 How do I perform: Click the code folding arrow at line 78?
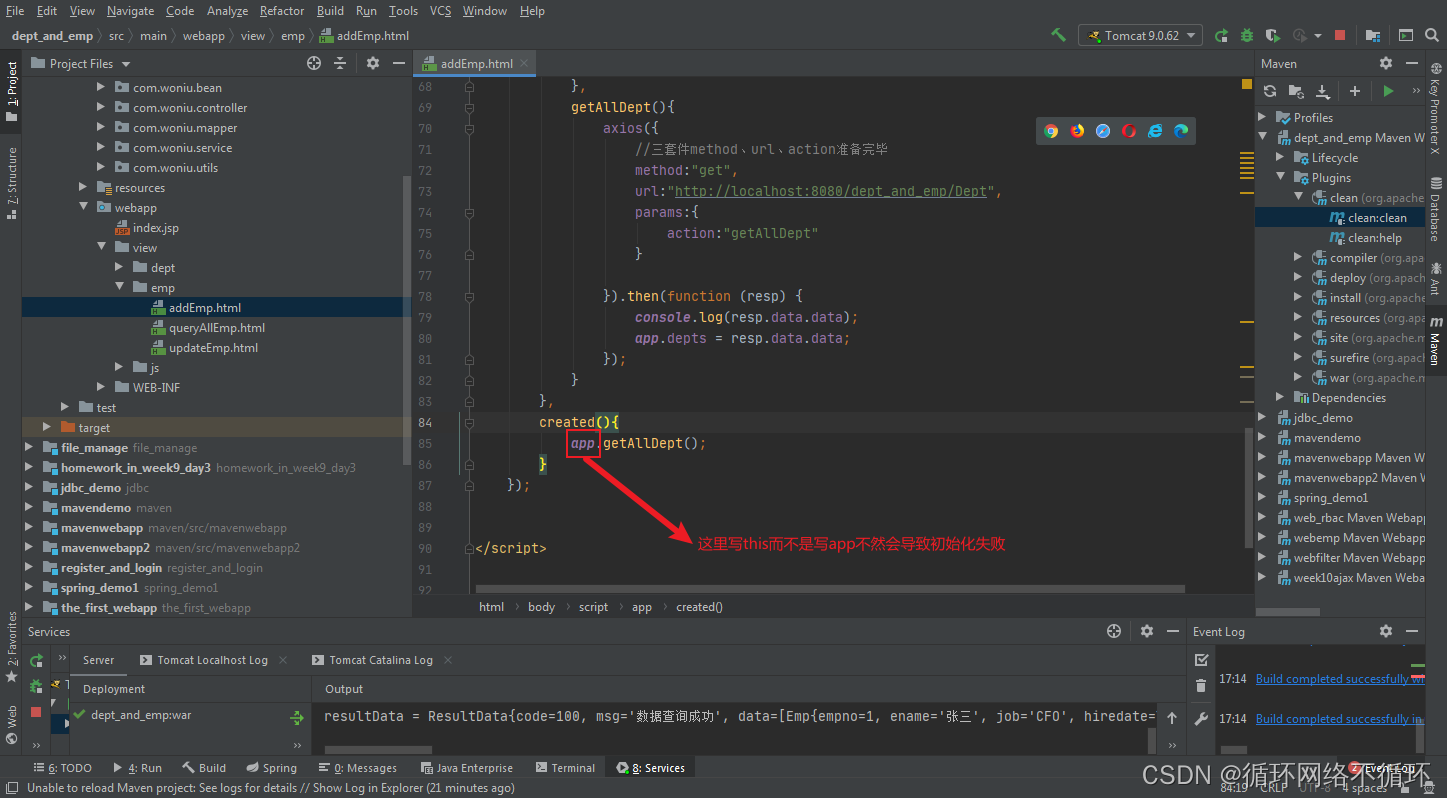pos(469,296)
